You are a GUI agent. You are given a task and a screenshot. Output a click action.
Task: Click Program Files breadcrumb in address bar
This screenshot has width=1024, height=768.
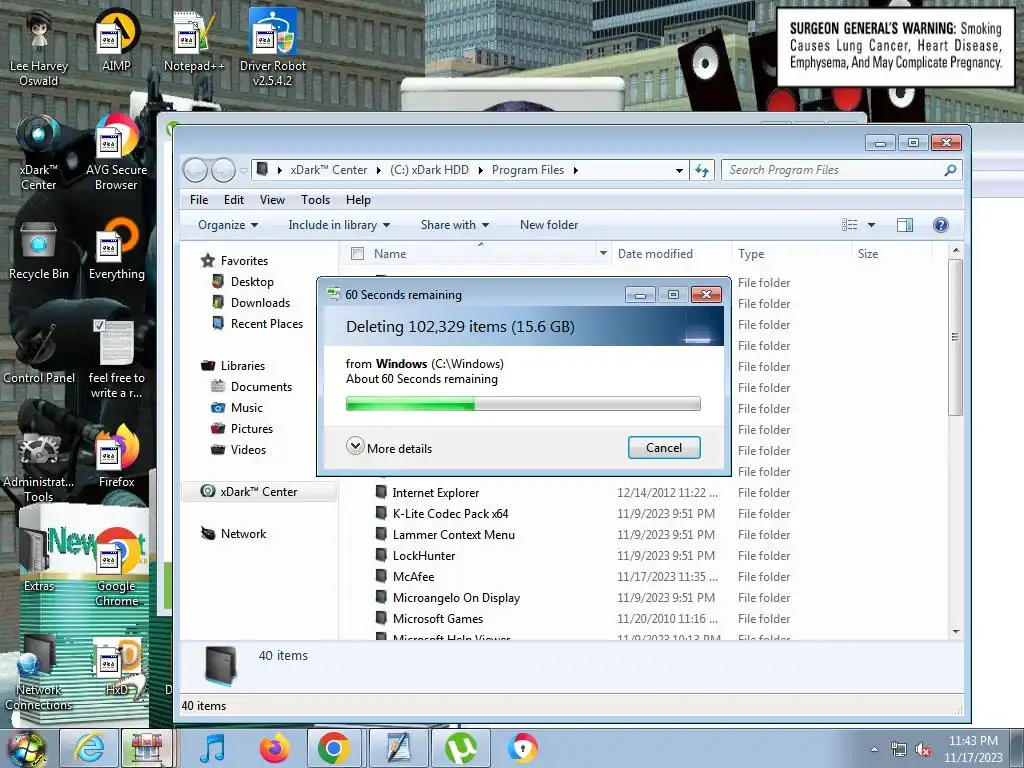pos(528,170)
